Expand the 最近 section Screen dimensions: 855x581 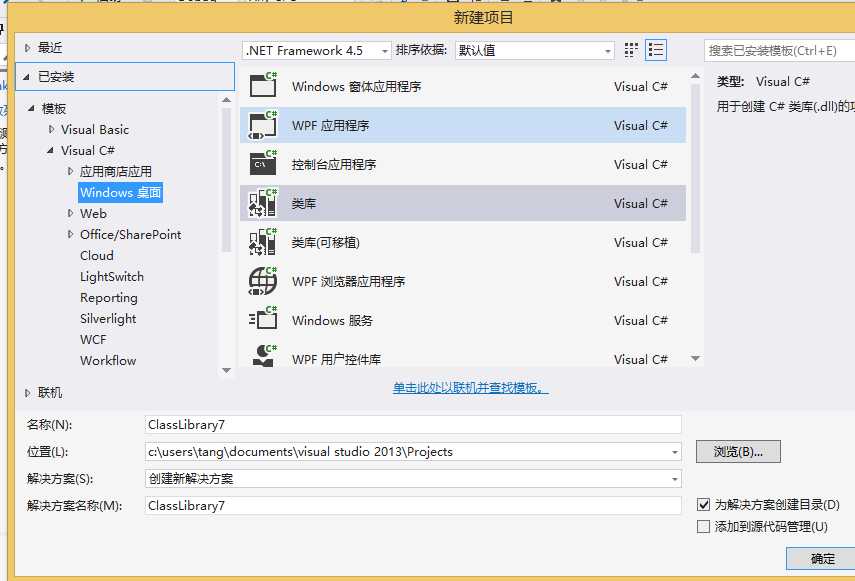point(27,48)
